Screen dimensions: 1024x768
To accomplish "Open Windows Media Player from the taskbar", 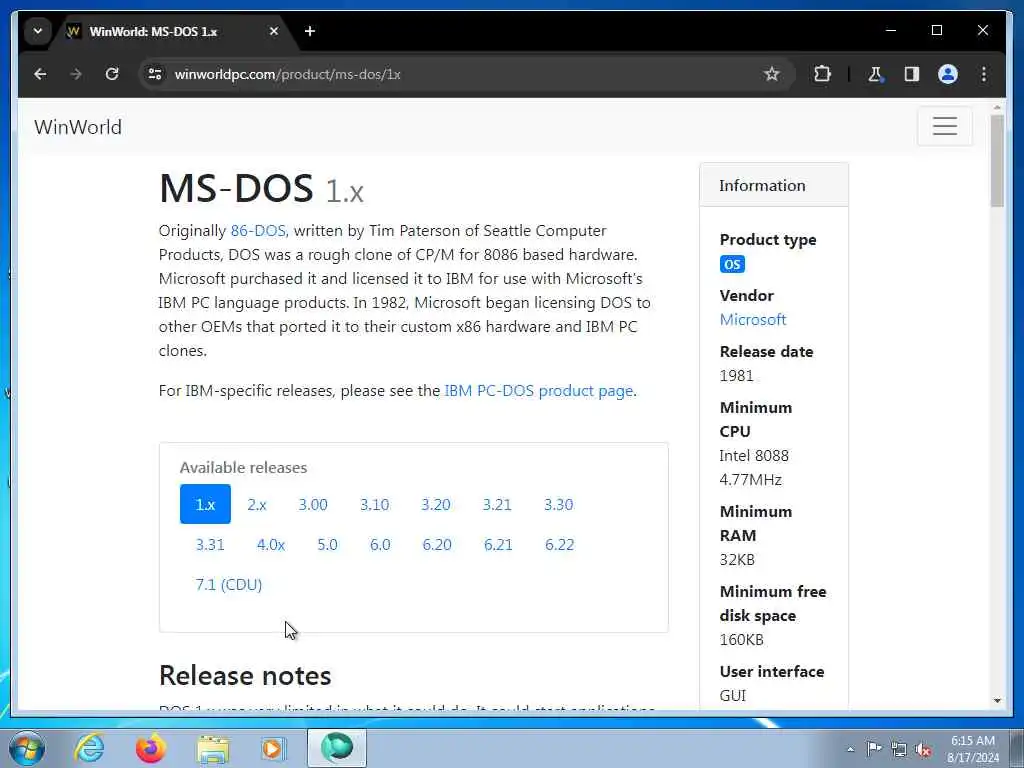I will pos(274,748).
